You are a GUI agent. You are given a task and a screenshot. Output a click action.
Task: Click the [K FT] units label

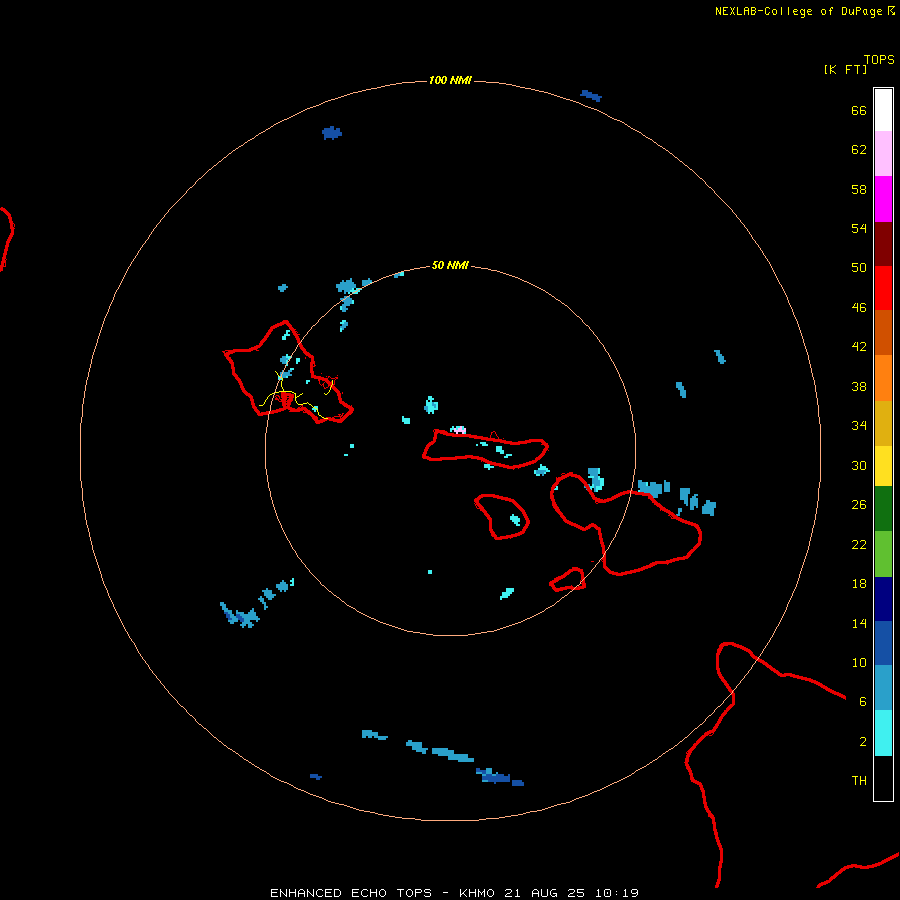[x=845, y=69]
